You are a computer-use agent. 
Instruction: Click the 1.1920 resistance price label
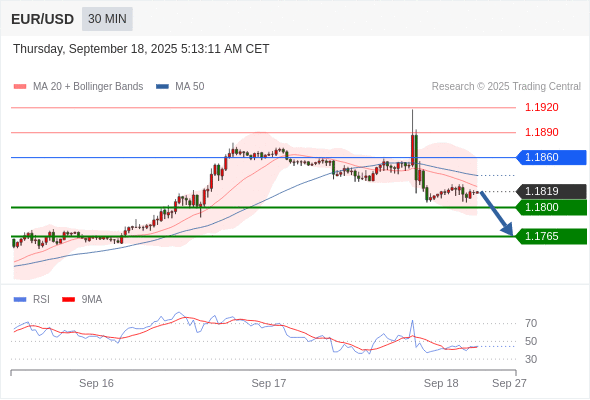point(541,108)
